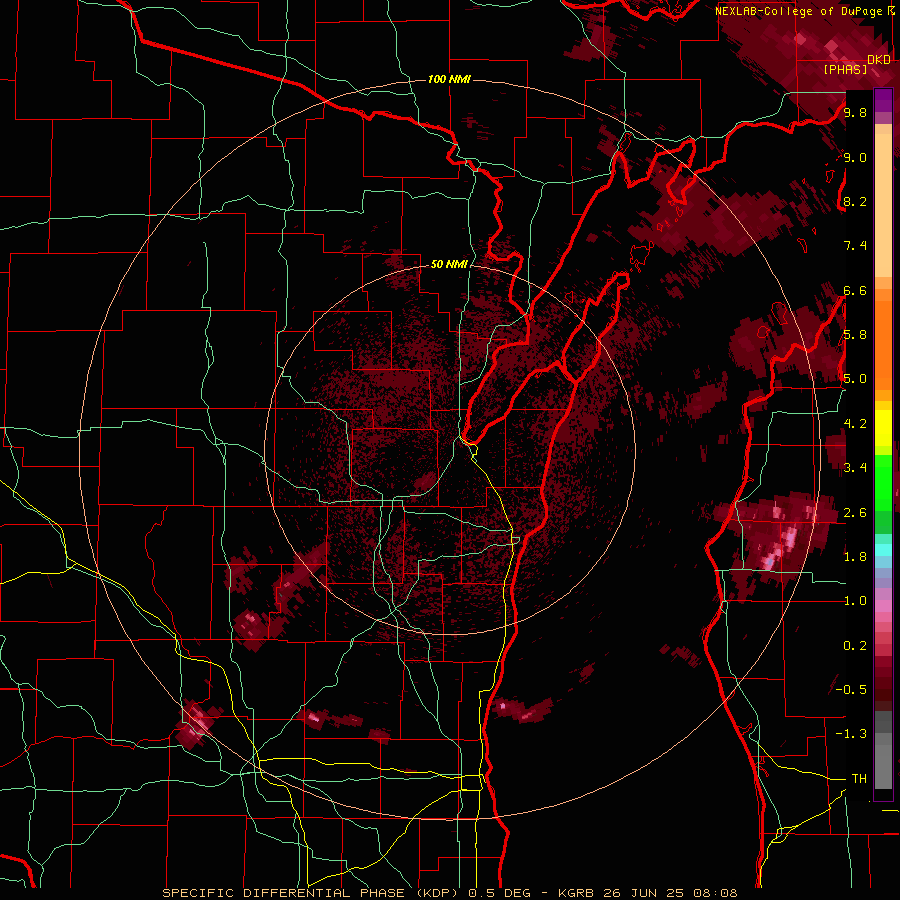Image resolution: width=900 pixels, height=900 pixels.
Task: Click the DKD label above the color scale
Action: pos(879,60)
